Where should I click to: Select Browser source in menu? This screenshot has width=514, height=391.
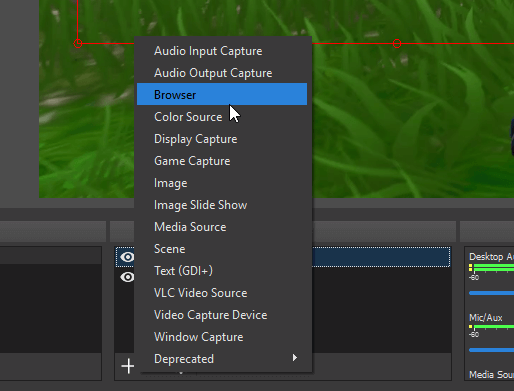(222, 94)
